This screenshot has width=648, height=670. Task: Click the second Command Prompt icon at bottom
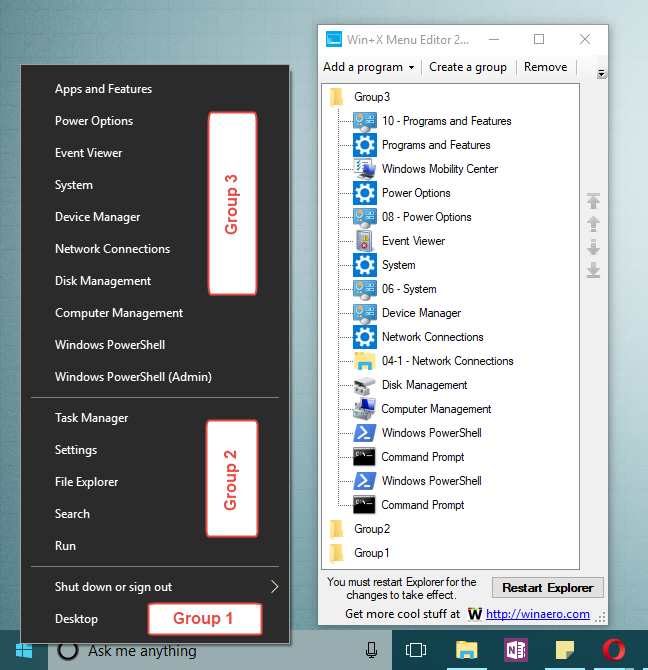point(364,505)
